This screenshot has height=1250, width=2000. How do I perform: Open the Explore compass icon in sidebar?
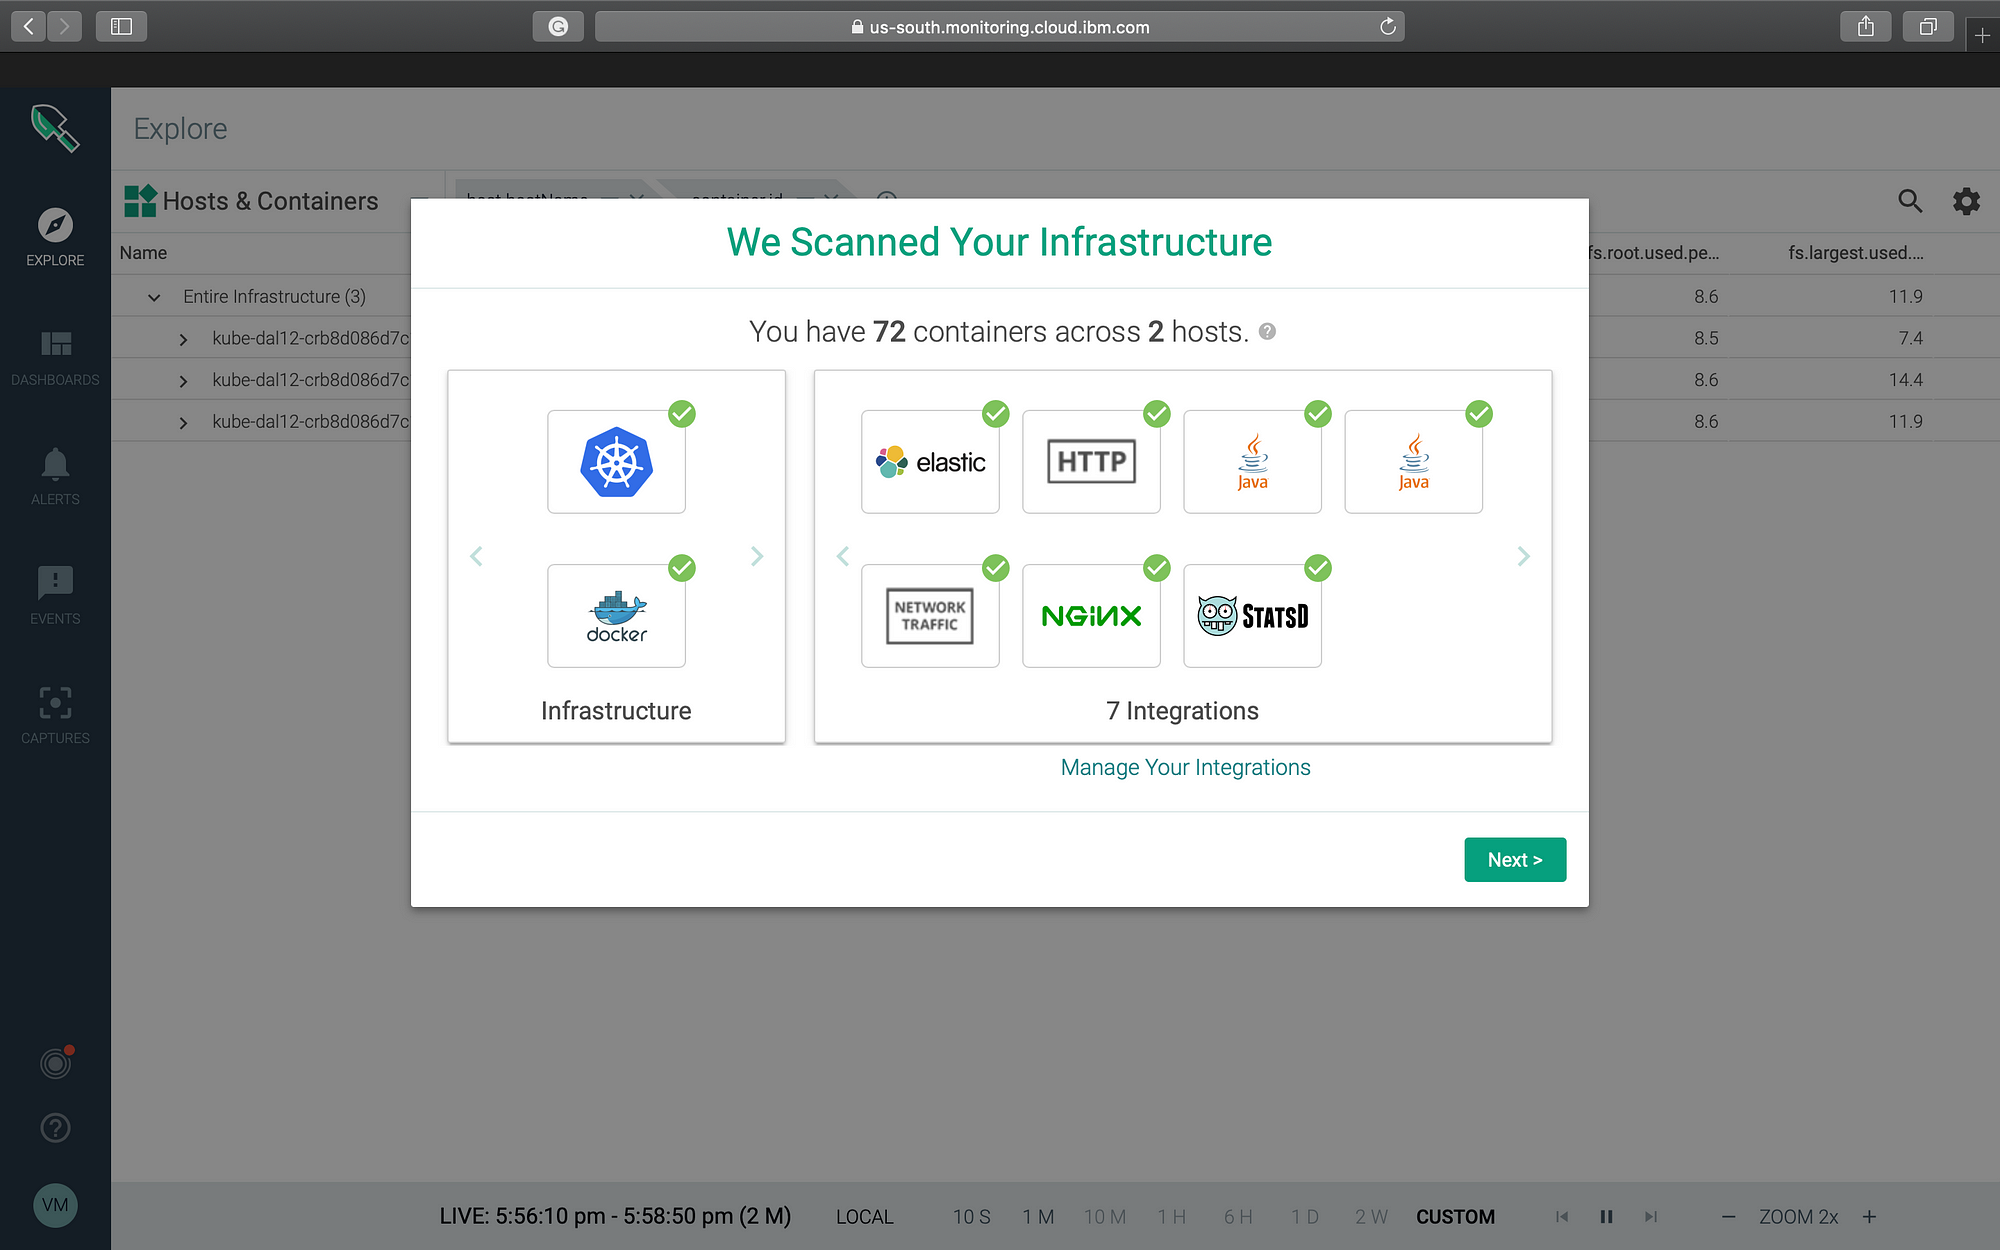point(55,225)
